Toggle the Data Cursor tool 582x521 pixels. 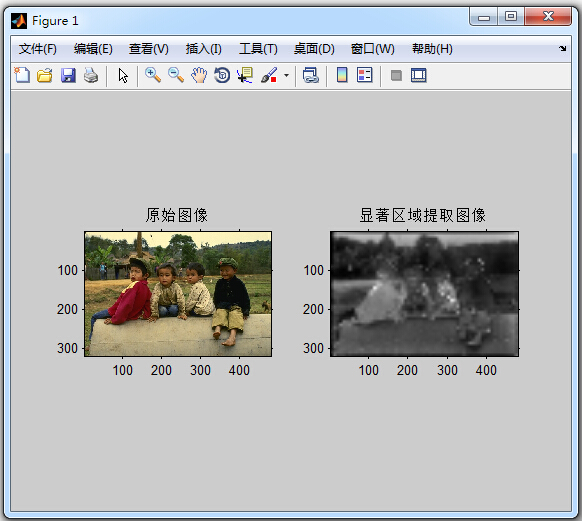[x=245, y=75]
